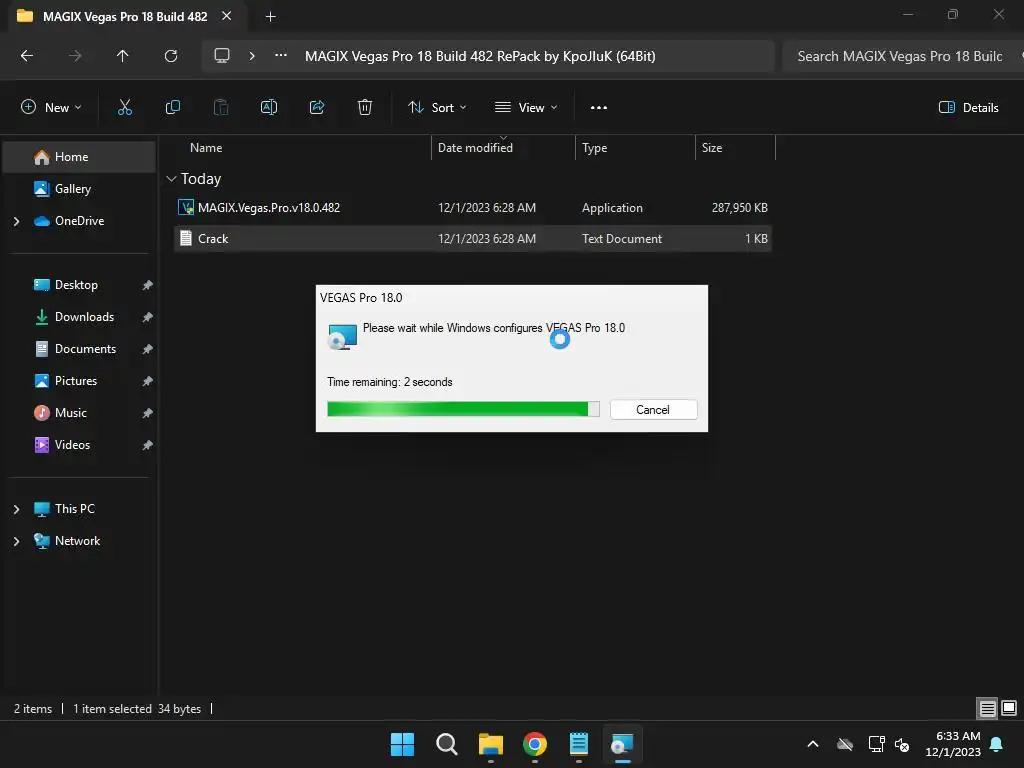Sort by Date modified column header

click(x=475, y=148)
